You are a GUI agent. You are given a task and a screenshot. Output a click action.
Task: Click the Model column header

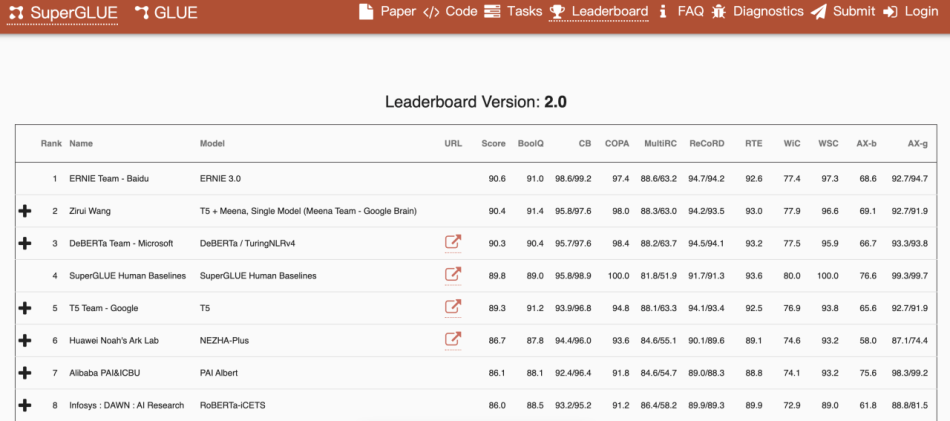pos(212,144)
